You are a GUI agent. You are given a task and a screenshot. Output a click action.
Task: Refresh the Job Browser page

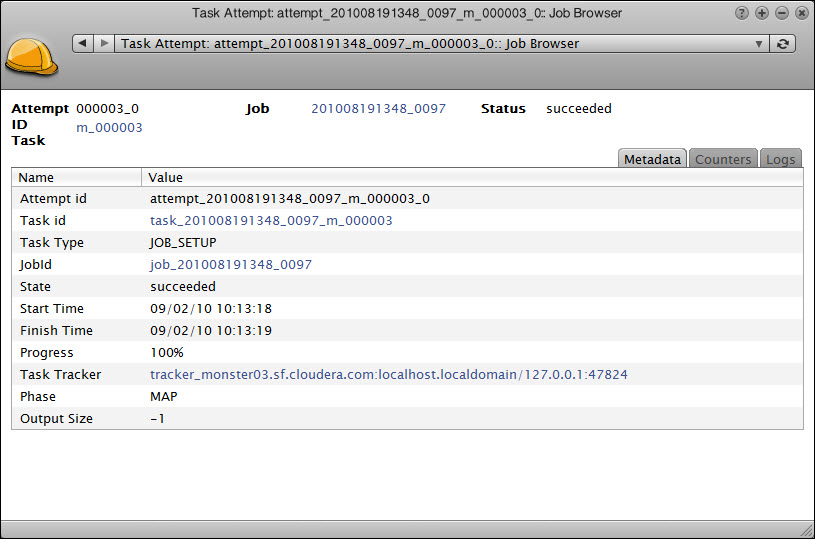click(x=783, y=43)
